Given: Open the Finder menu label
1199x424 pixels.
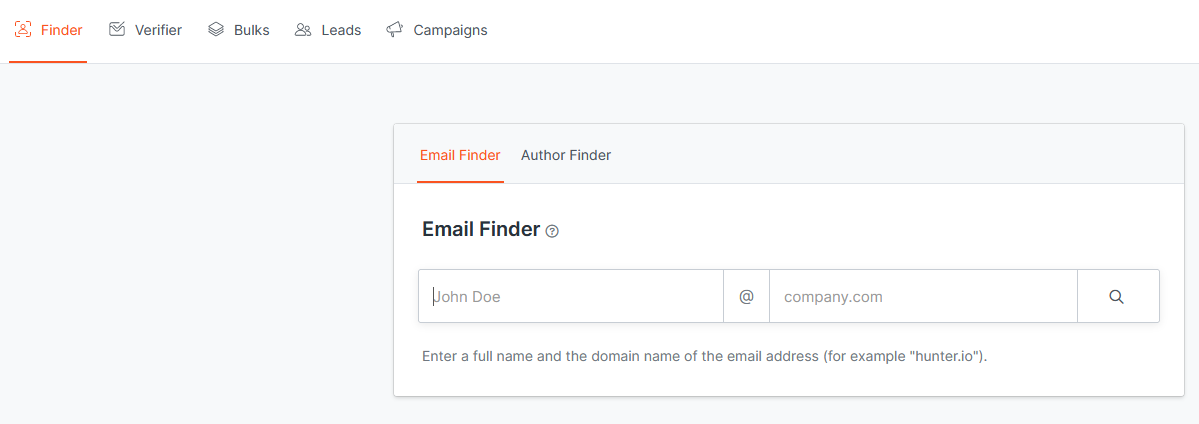Looking at the screenshot, I should pos(62,30).
